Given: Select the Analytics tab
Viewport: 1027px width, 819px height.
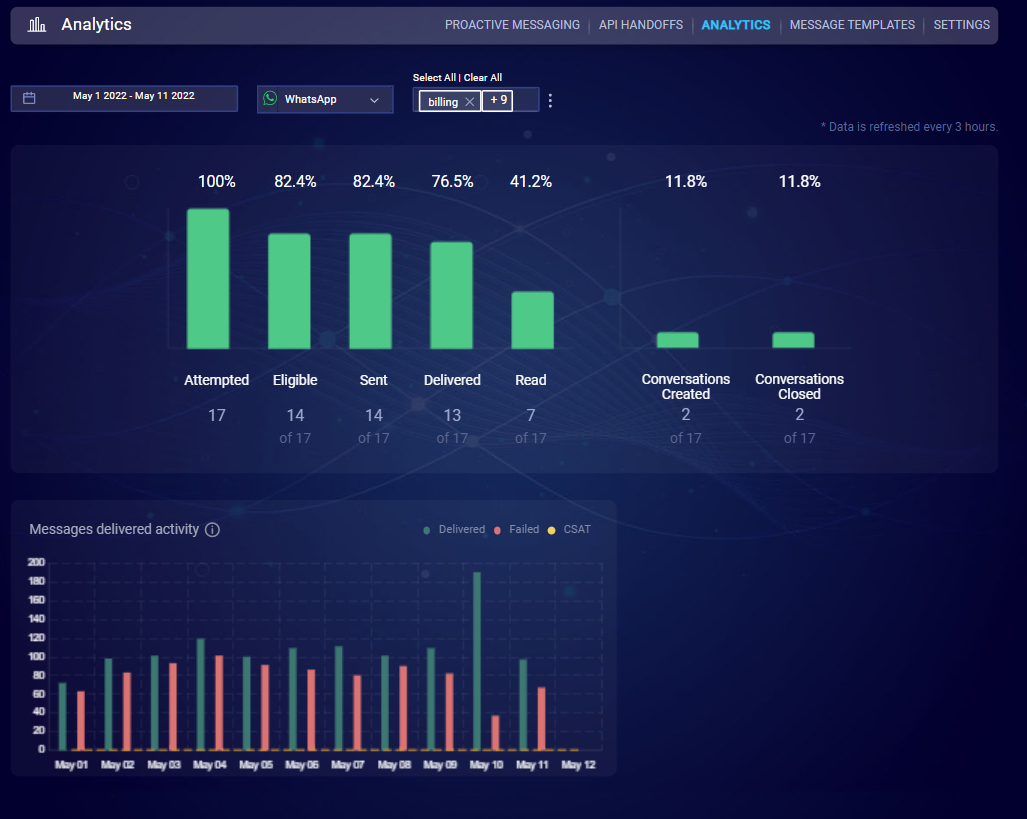Looking at the screenshot, I should pyautogui.click(x=736, y=25).
